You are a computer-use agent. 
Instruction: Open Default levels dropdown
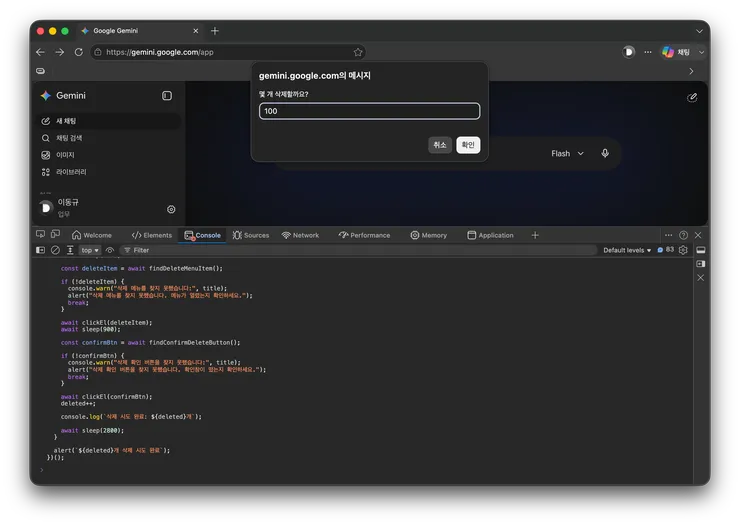pos(627,250)
